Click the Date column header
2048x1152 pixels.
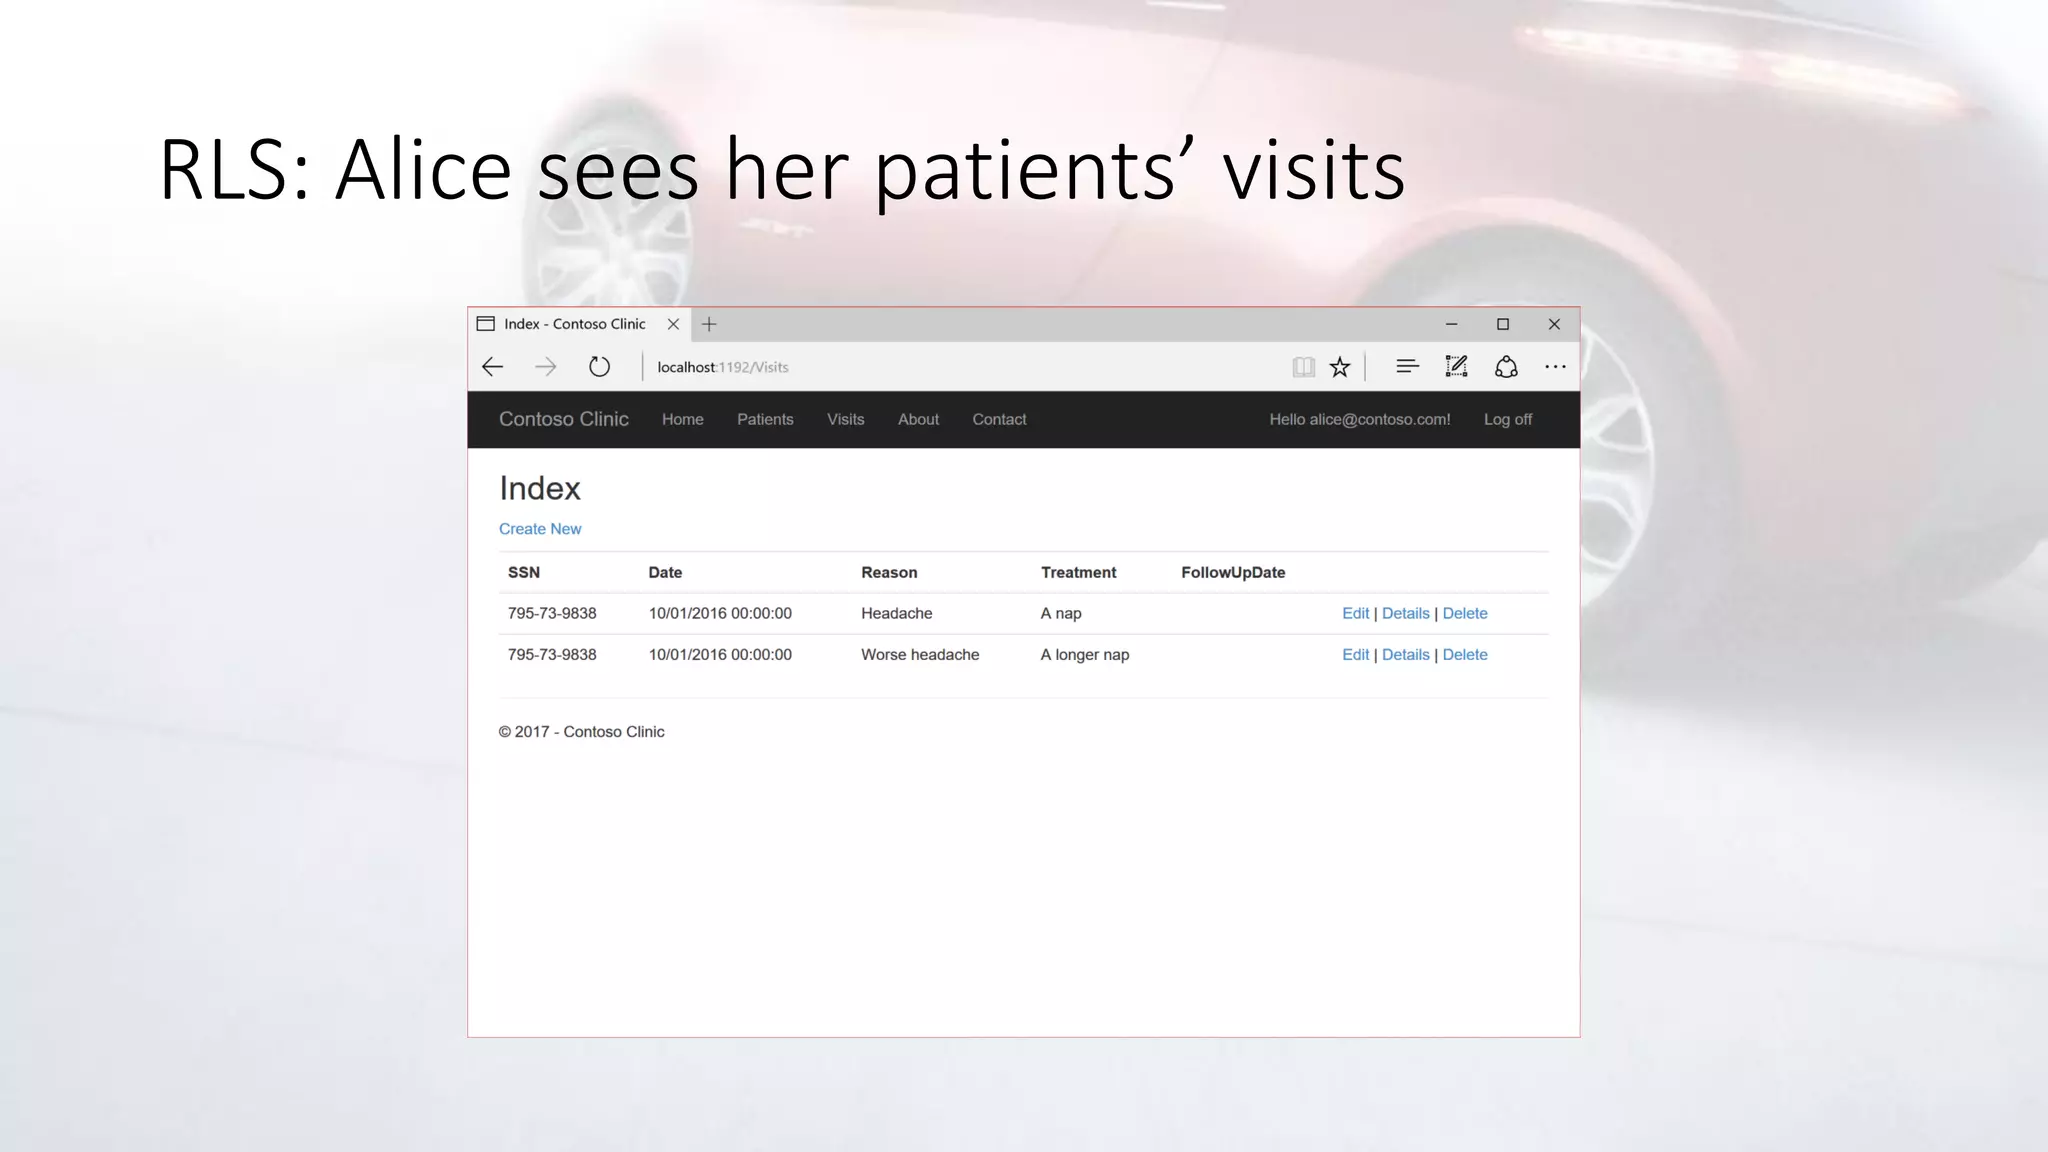coord(665,572)
